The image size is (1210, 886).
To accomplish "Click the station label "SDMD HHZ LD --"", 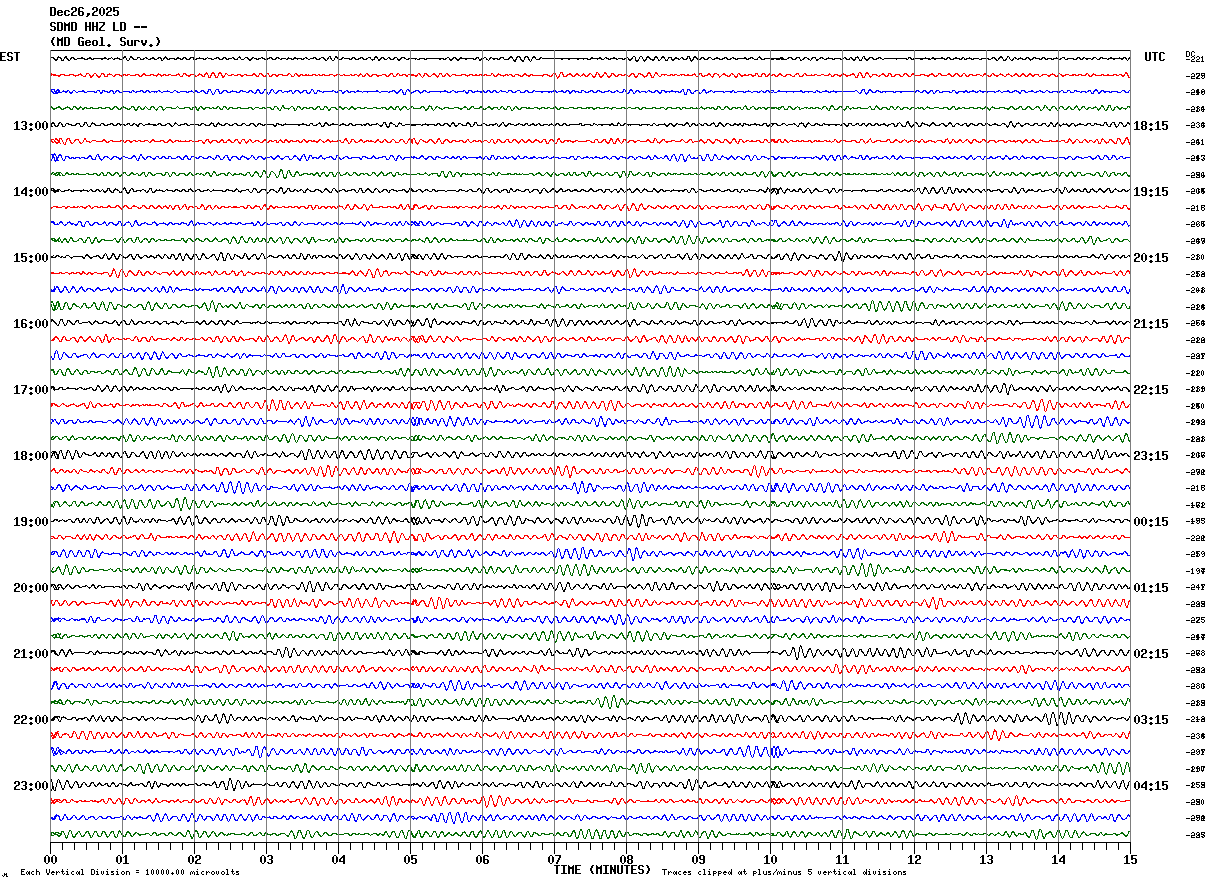I will point(99,27).
